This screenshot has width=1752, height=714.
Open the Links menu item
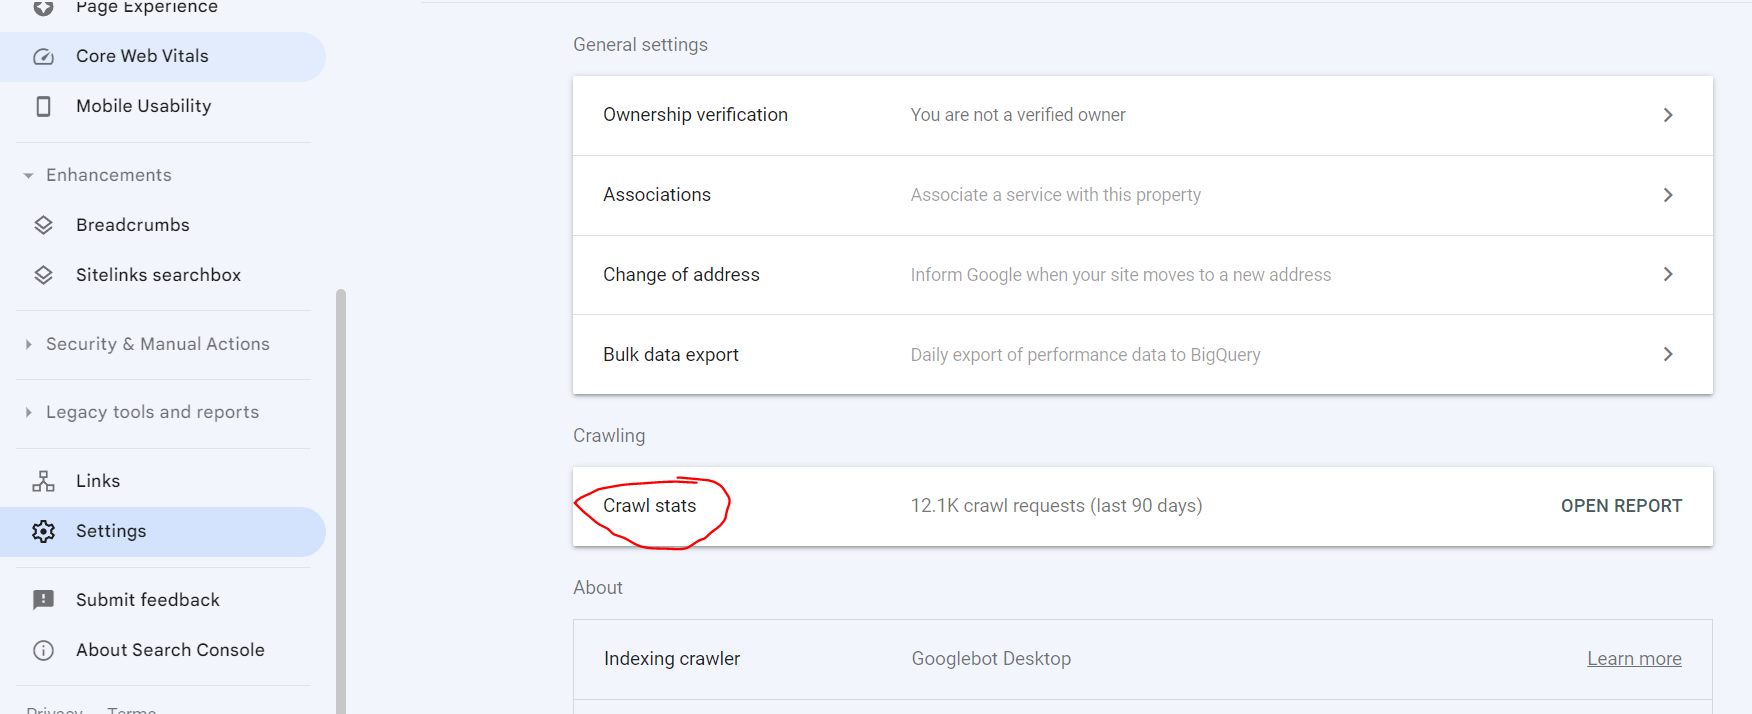[163, 481]
